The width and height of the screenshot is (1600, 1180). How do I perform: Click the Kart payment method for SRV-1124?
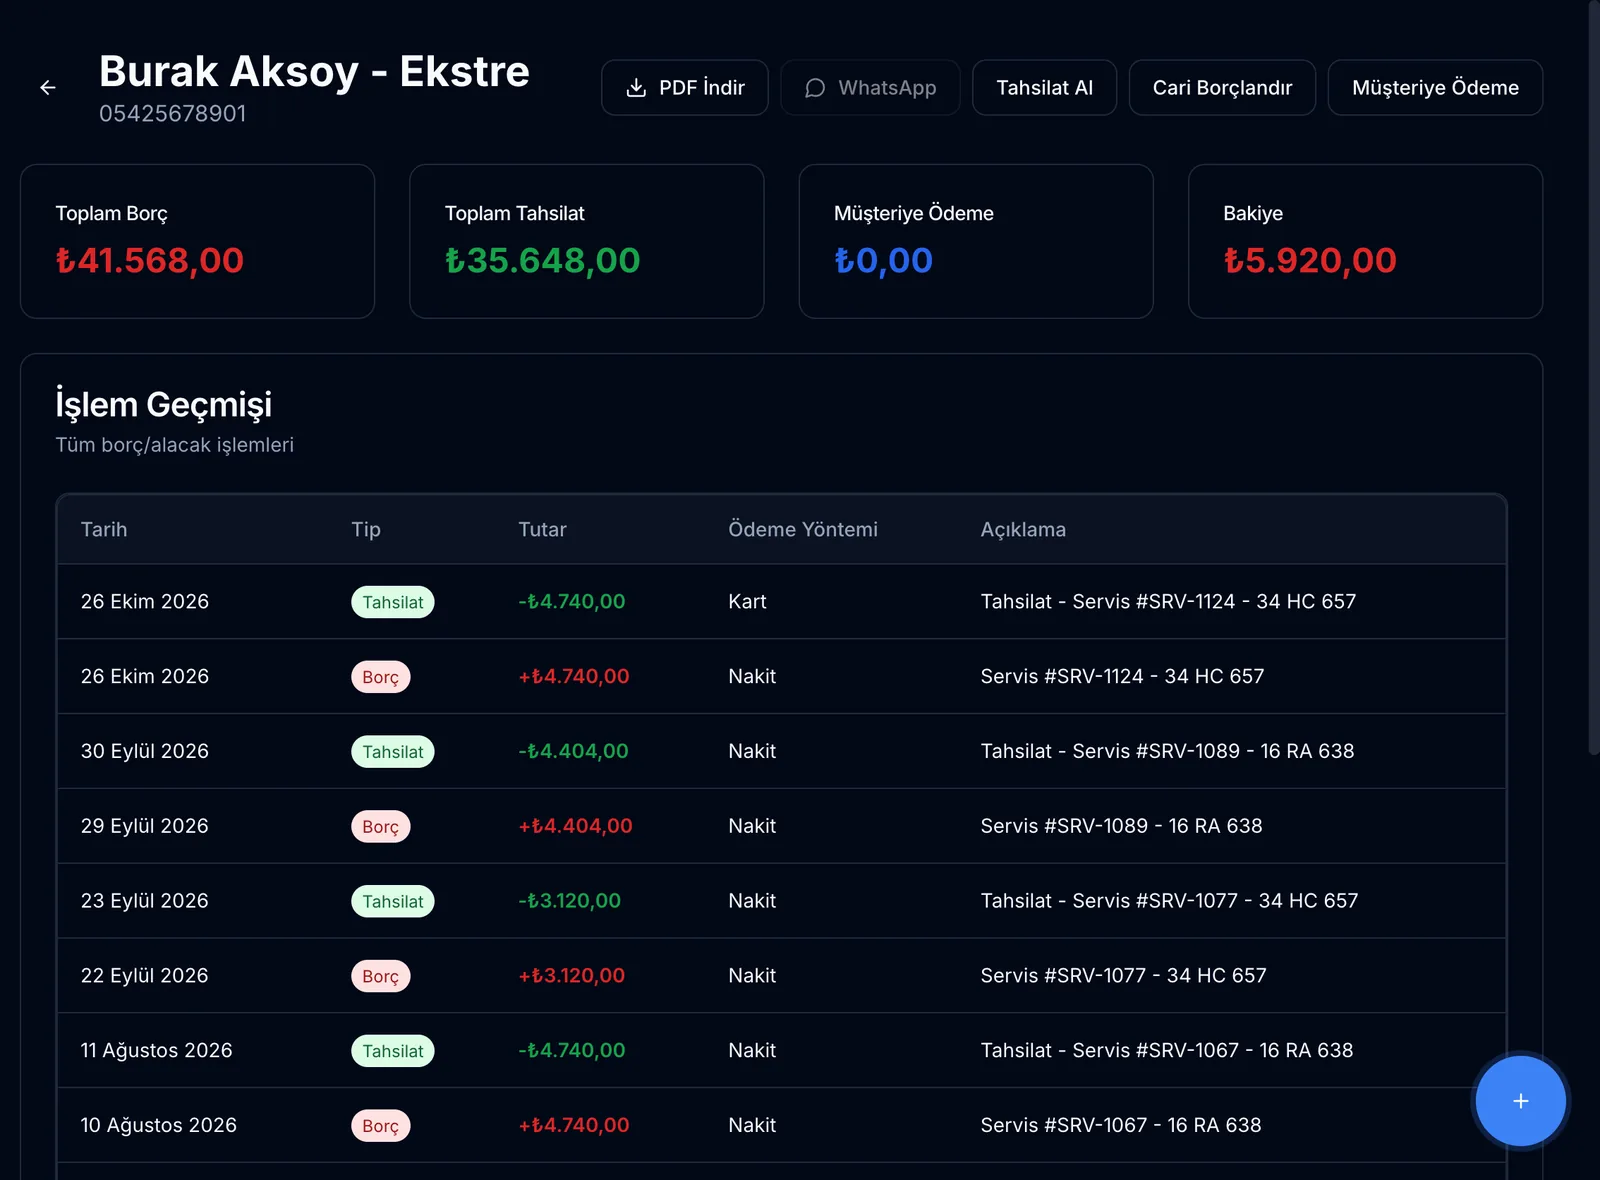(x=747, y=601)
